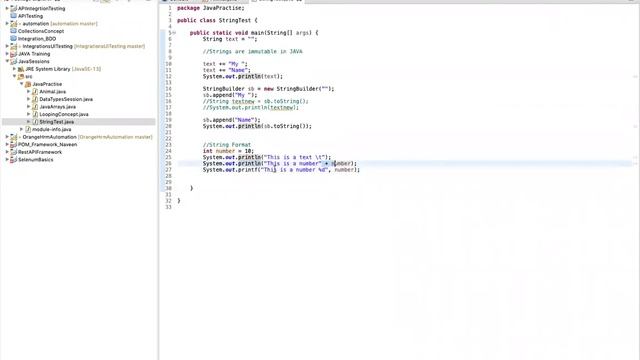Click the DataTypesSession.java file icon

coord(35,99)
